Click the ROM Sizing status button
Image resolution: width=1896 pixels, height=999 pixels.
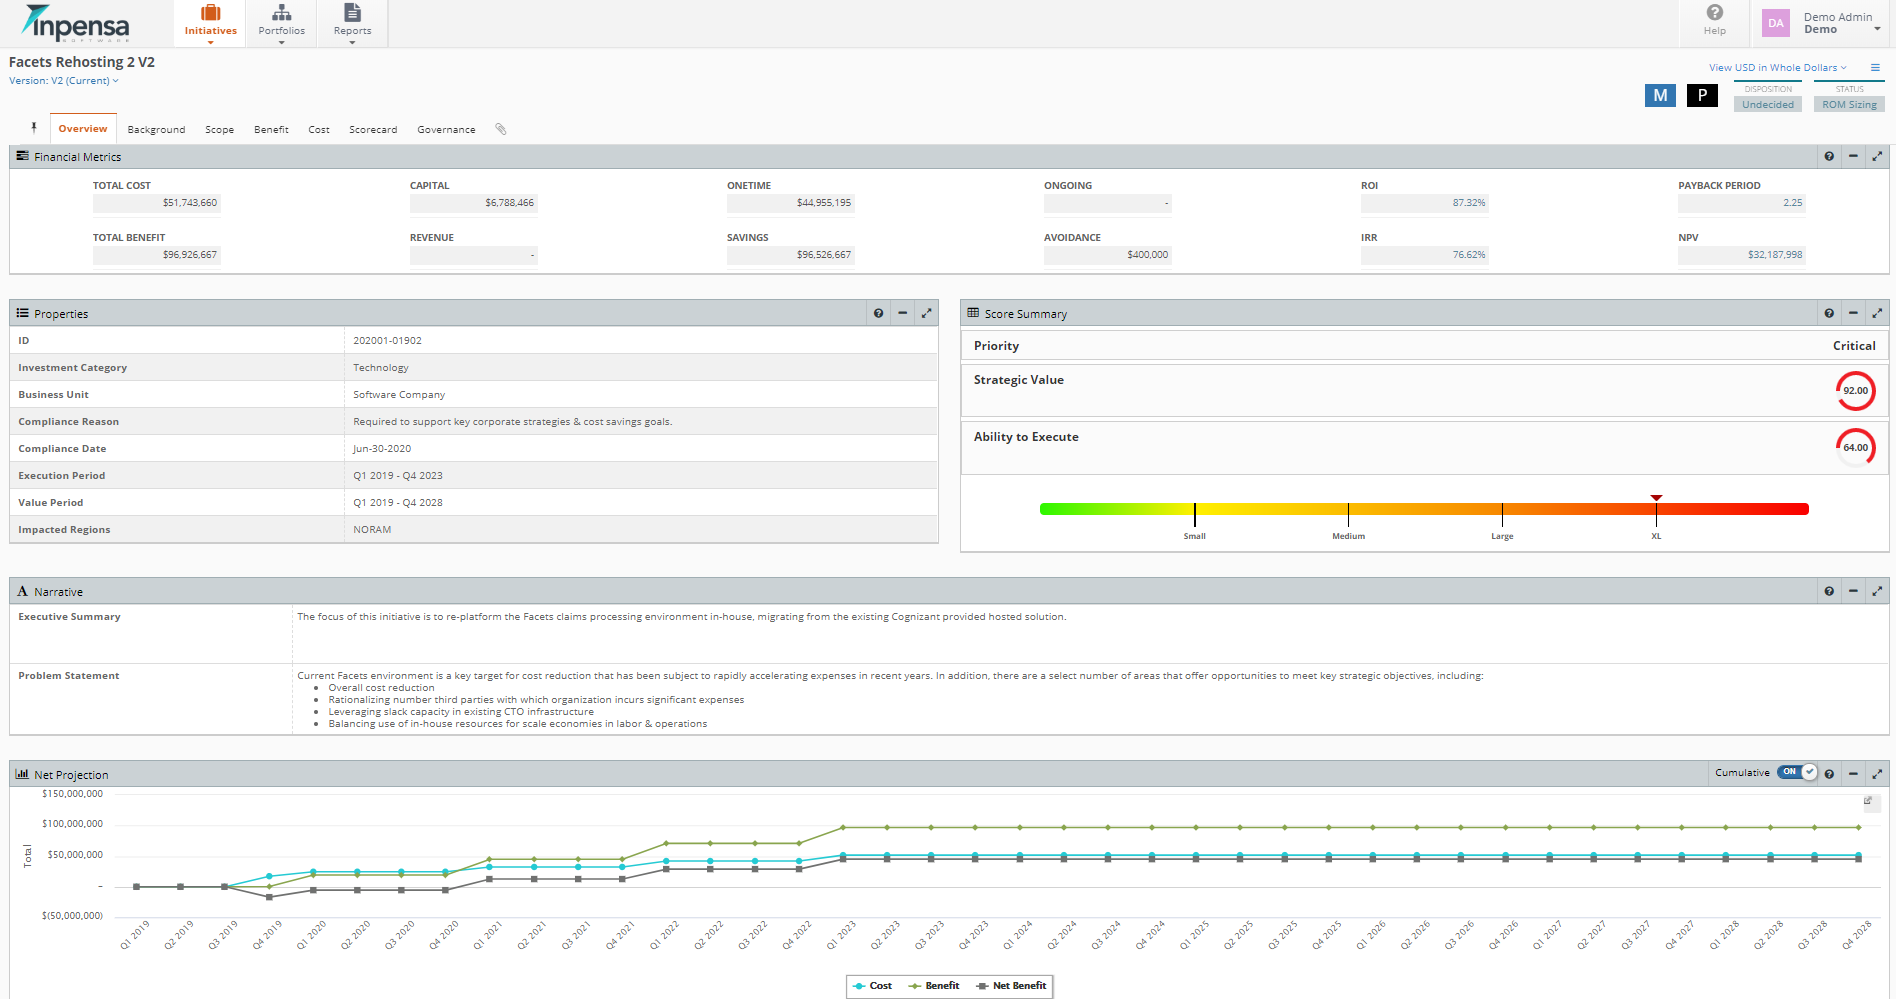click(x=1848, y=104)
